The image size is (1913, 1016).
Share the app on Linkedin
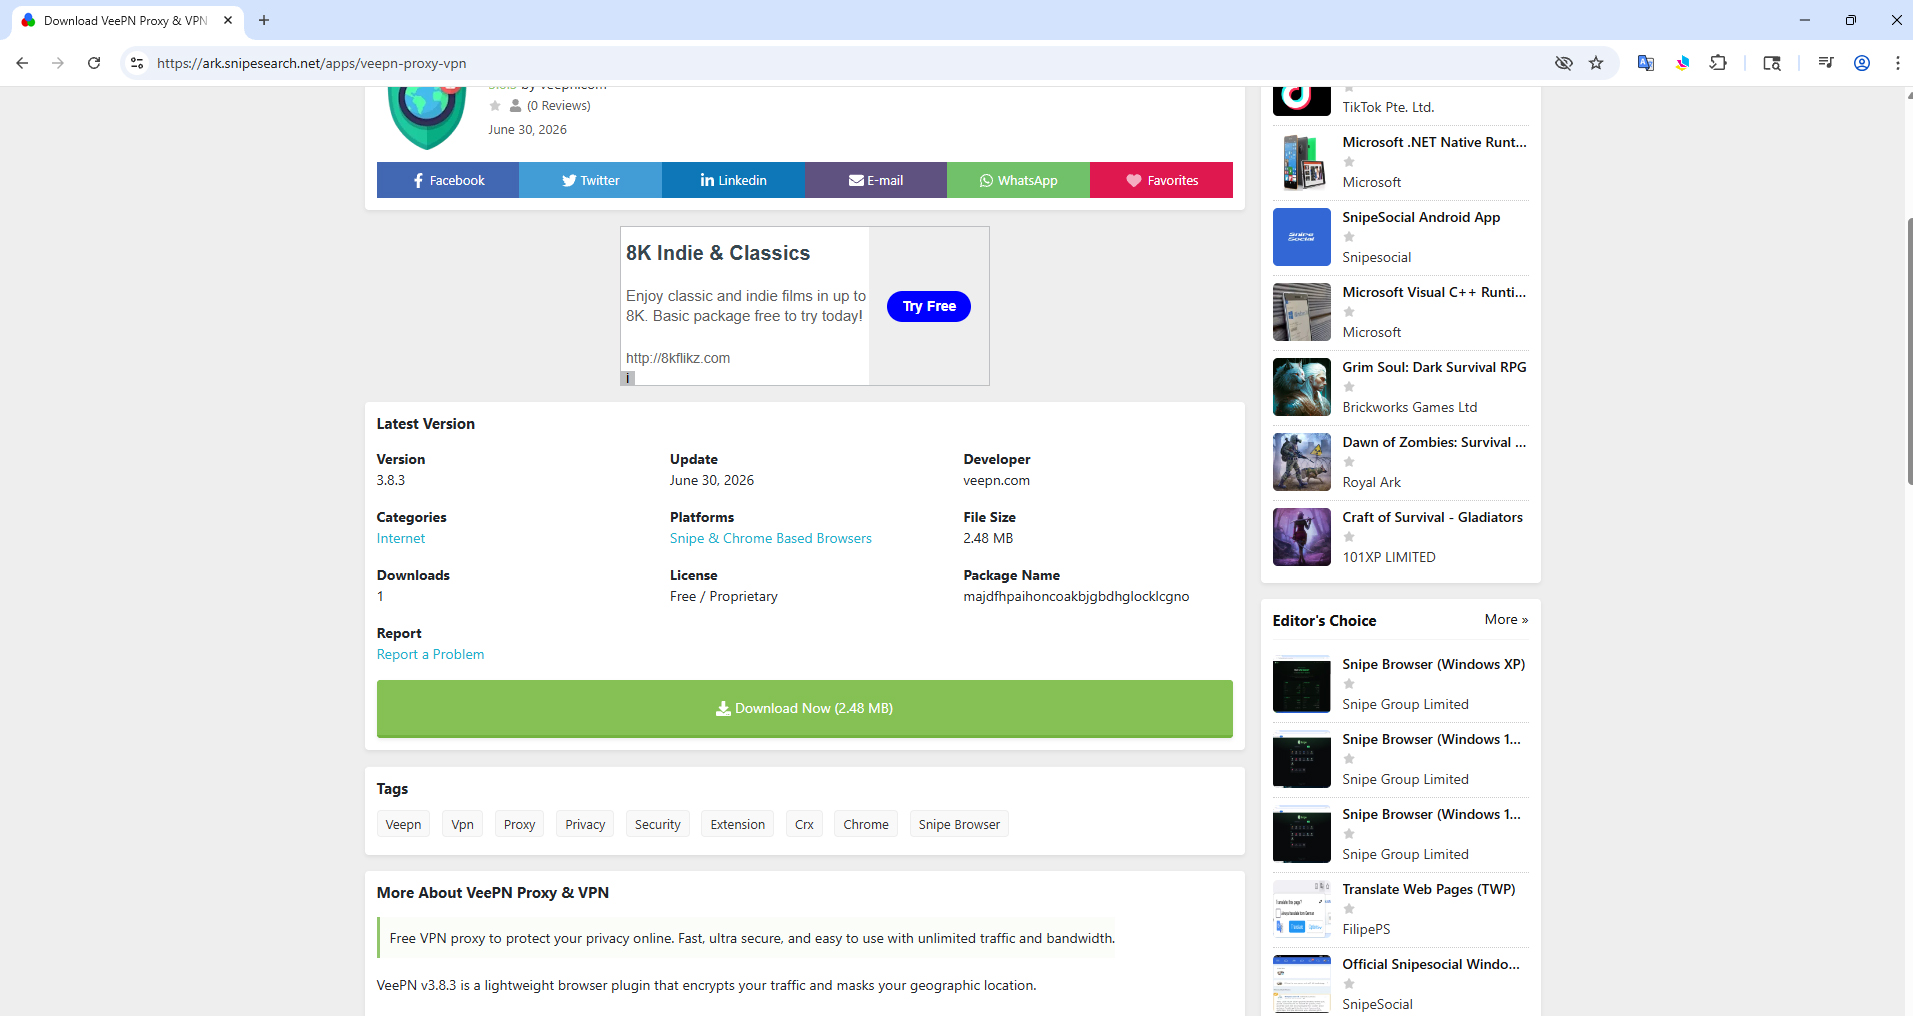click(x=733, y=180)
